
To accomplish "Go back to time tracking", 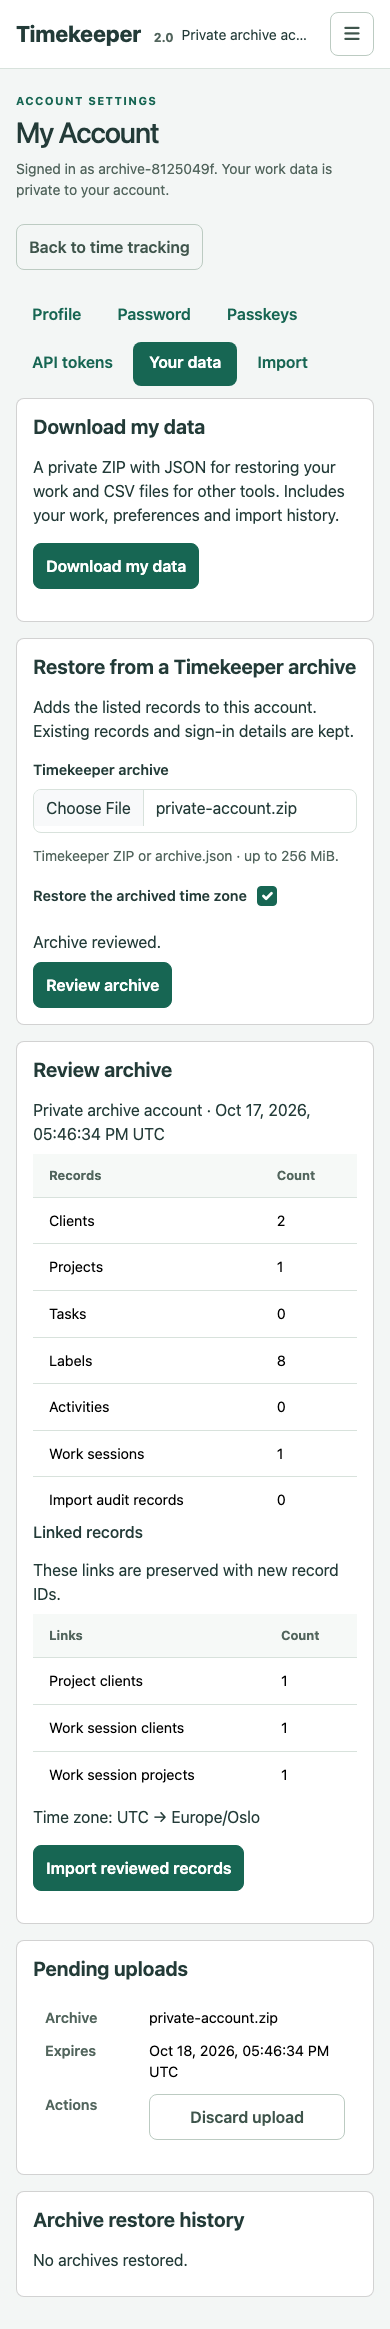I will (109, 247).
